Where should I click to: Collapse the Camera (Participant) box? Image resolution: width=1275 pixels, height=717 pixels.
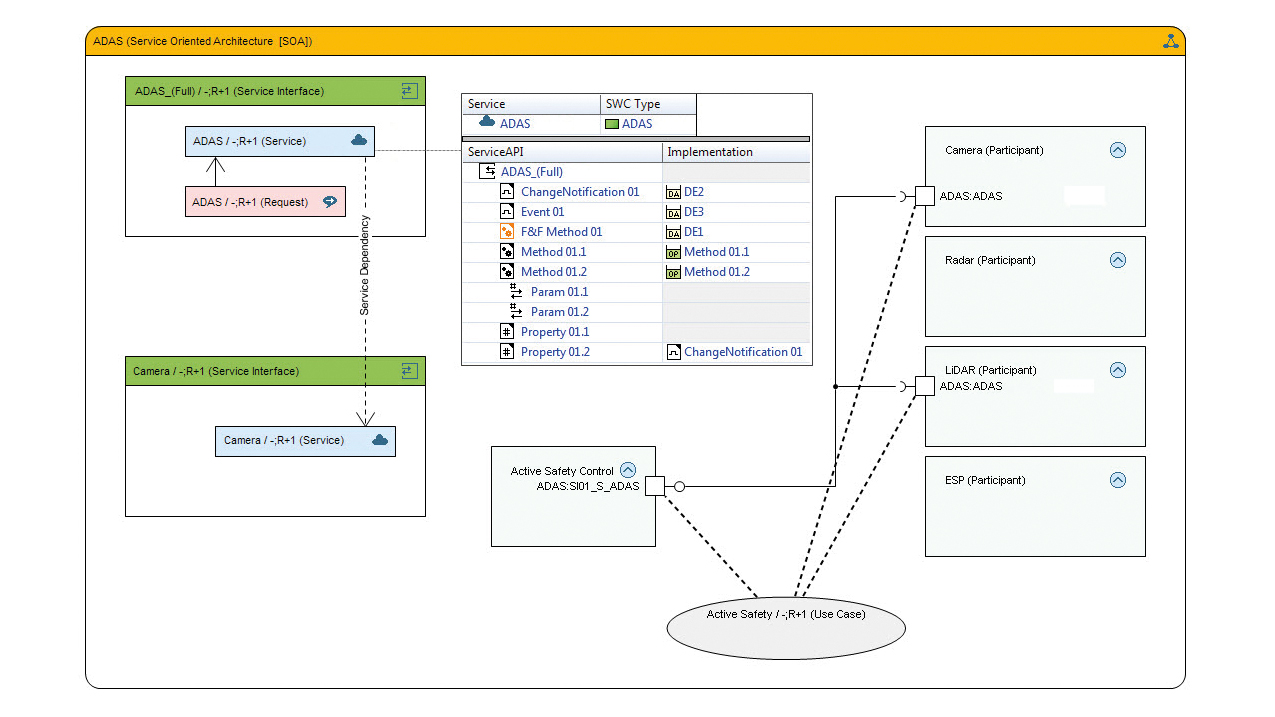[1118, 150]
